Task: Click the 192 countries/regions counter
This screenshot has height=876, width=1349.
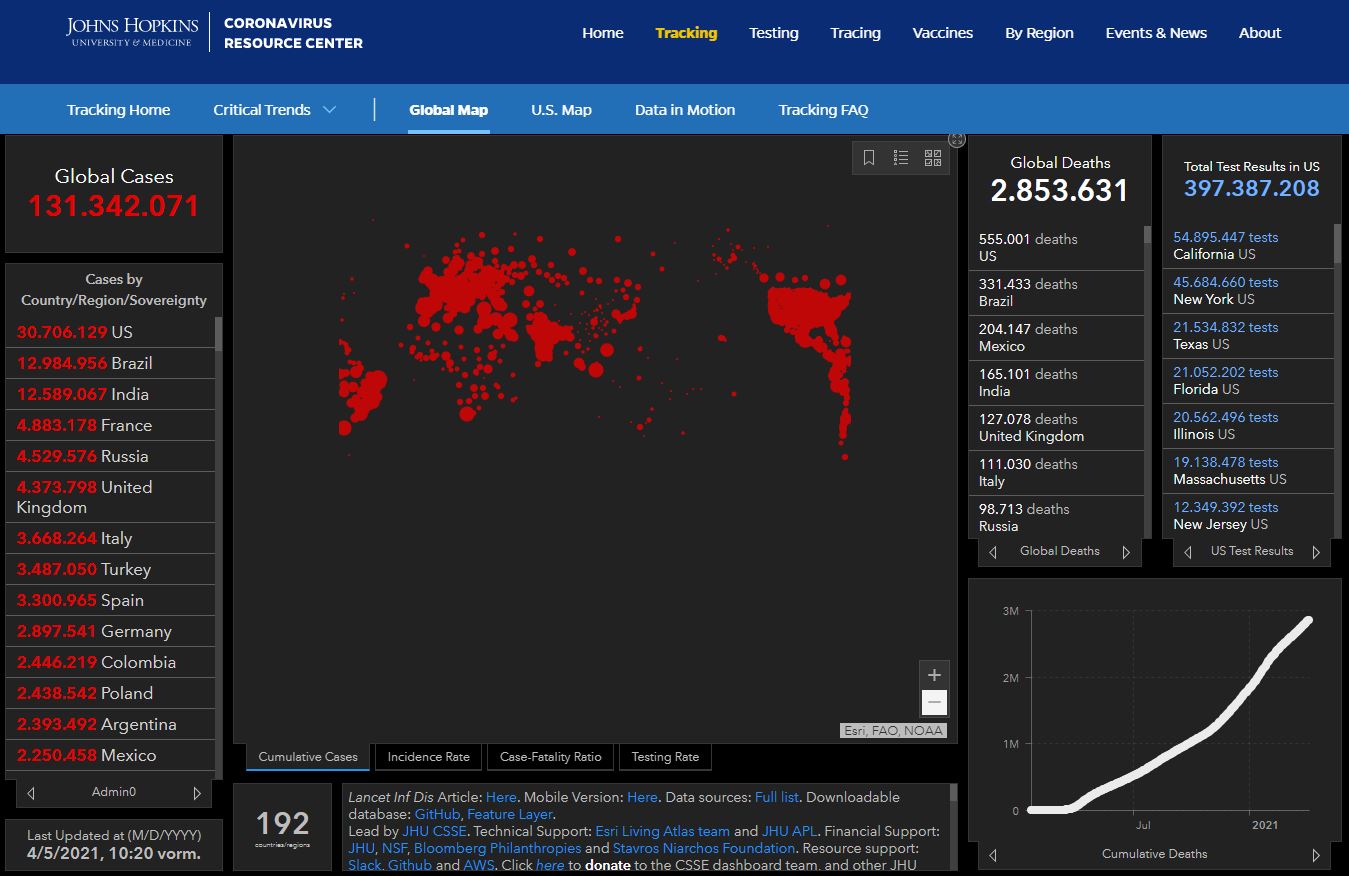Action: [282, 827]
